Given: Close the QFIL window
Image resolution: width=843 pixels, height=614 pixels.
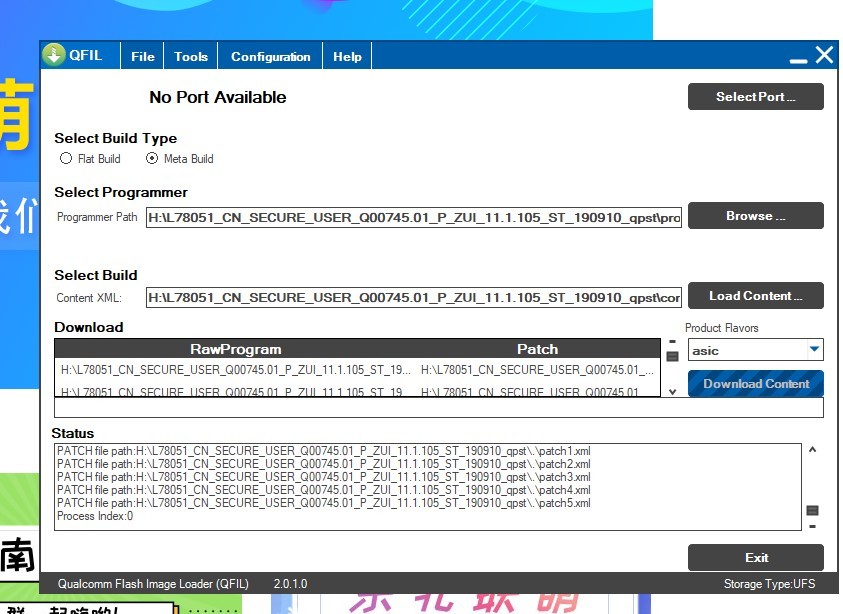Looking at the screenshot, I should [x=824, y=55].
